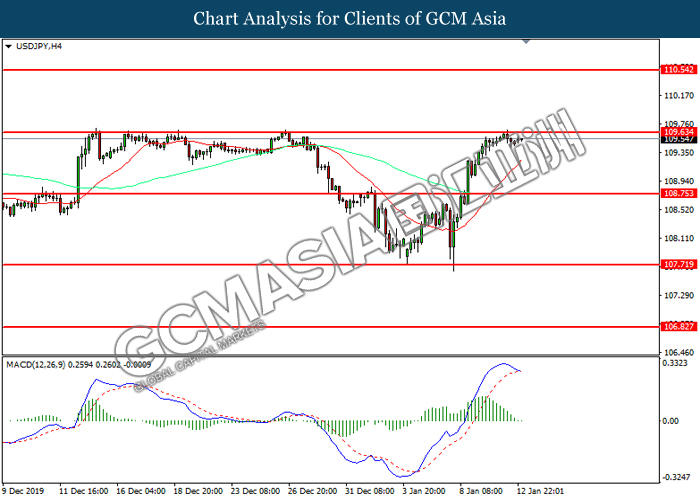Click the chart shift triangle marker at top

click(526, 42)
